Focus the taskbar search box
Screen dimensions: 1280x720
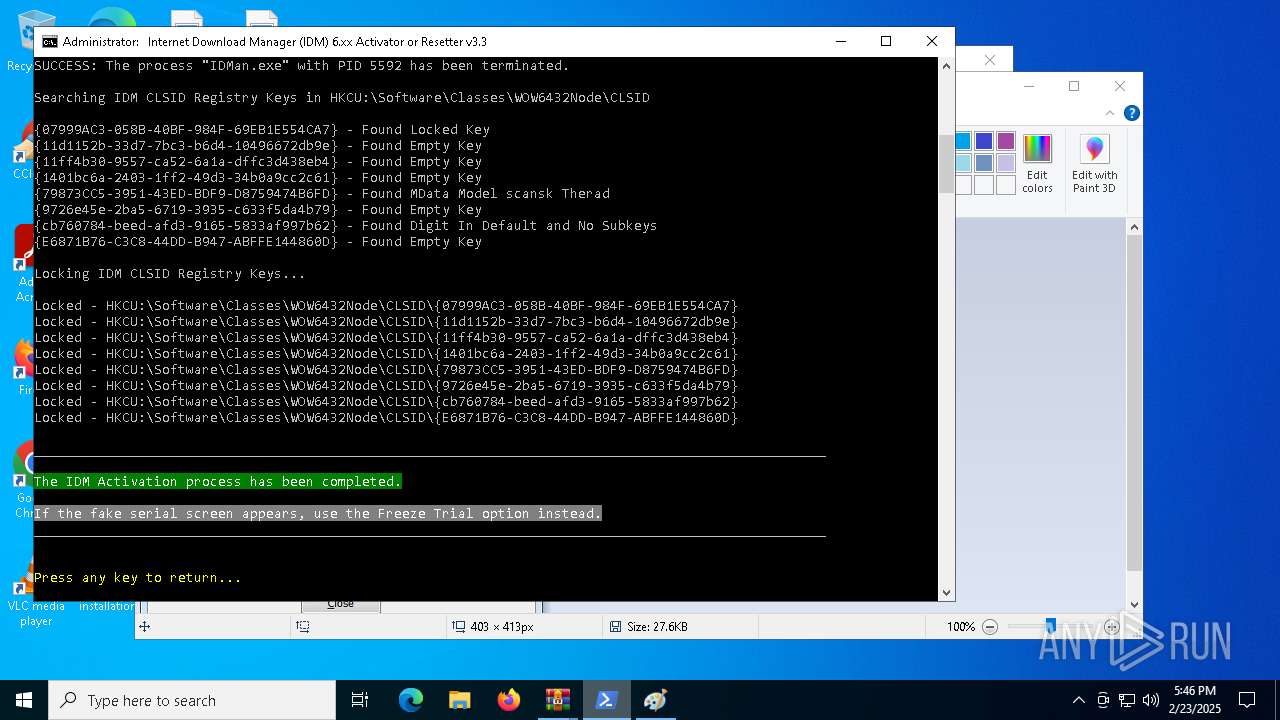point(192,700)
